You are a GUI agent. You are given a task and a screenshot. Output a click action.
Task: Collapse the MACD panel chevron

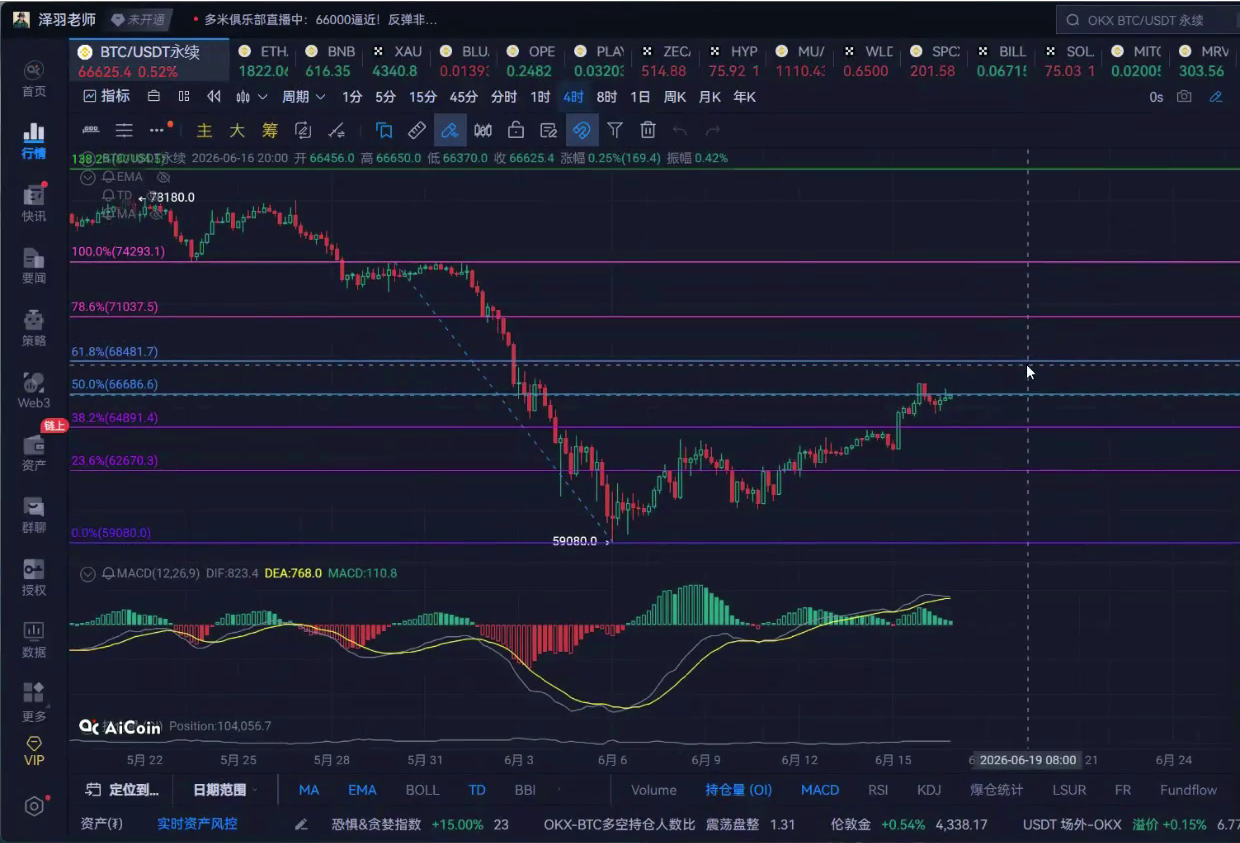click(88, 574)
